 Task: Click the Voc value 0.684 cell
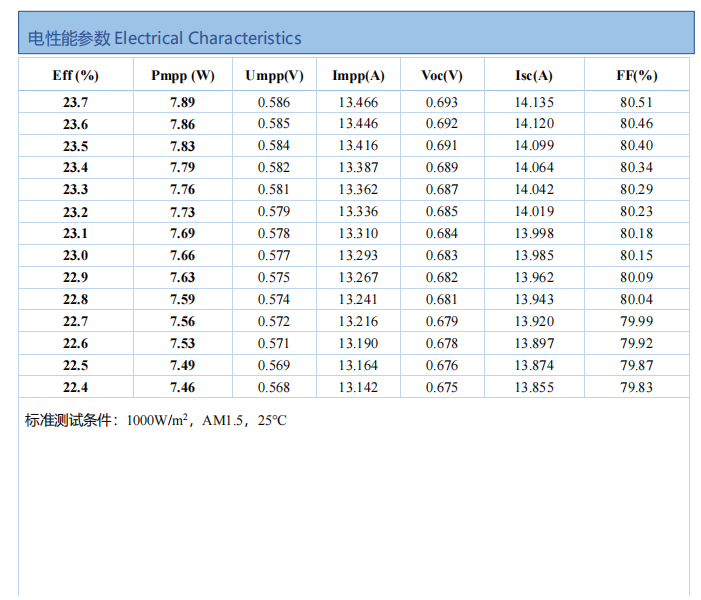[x=441, y=234]
